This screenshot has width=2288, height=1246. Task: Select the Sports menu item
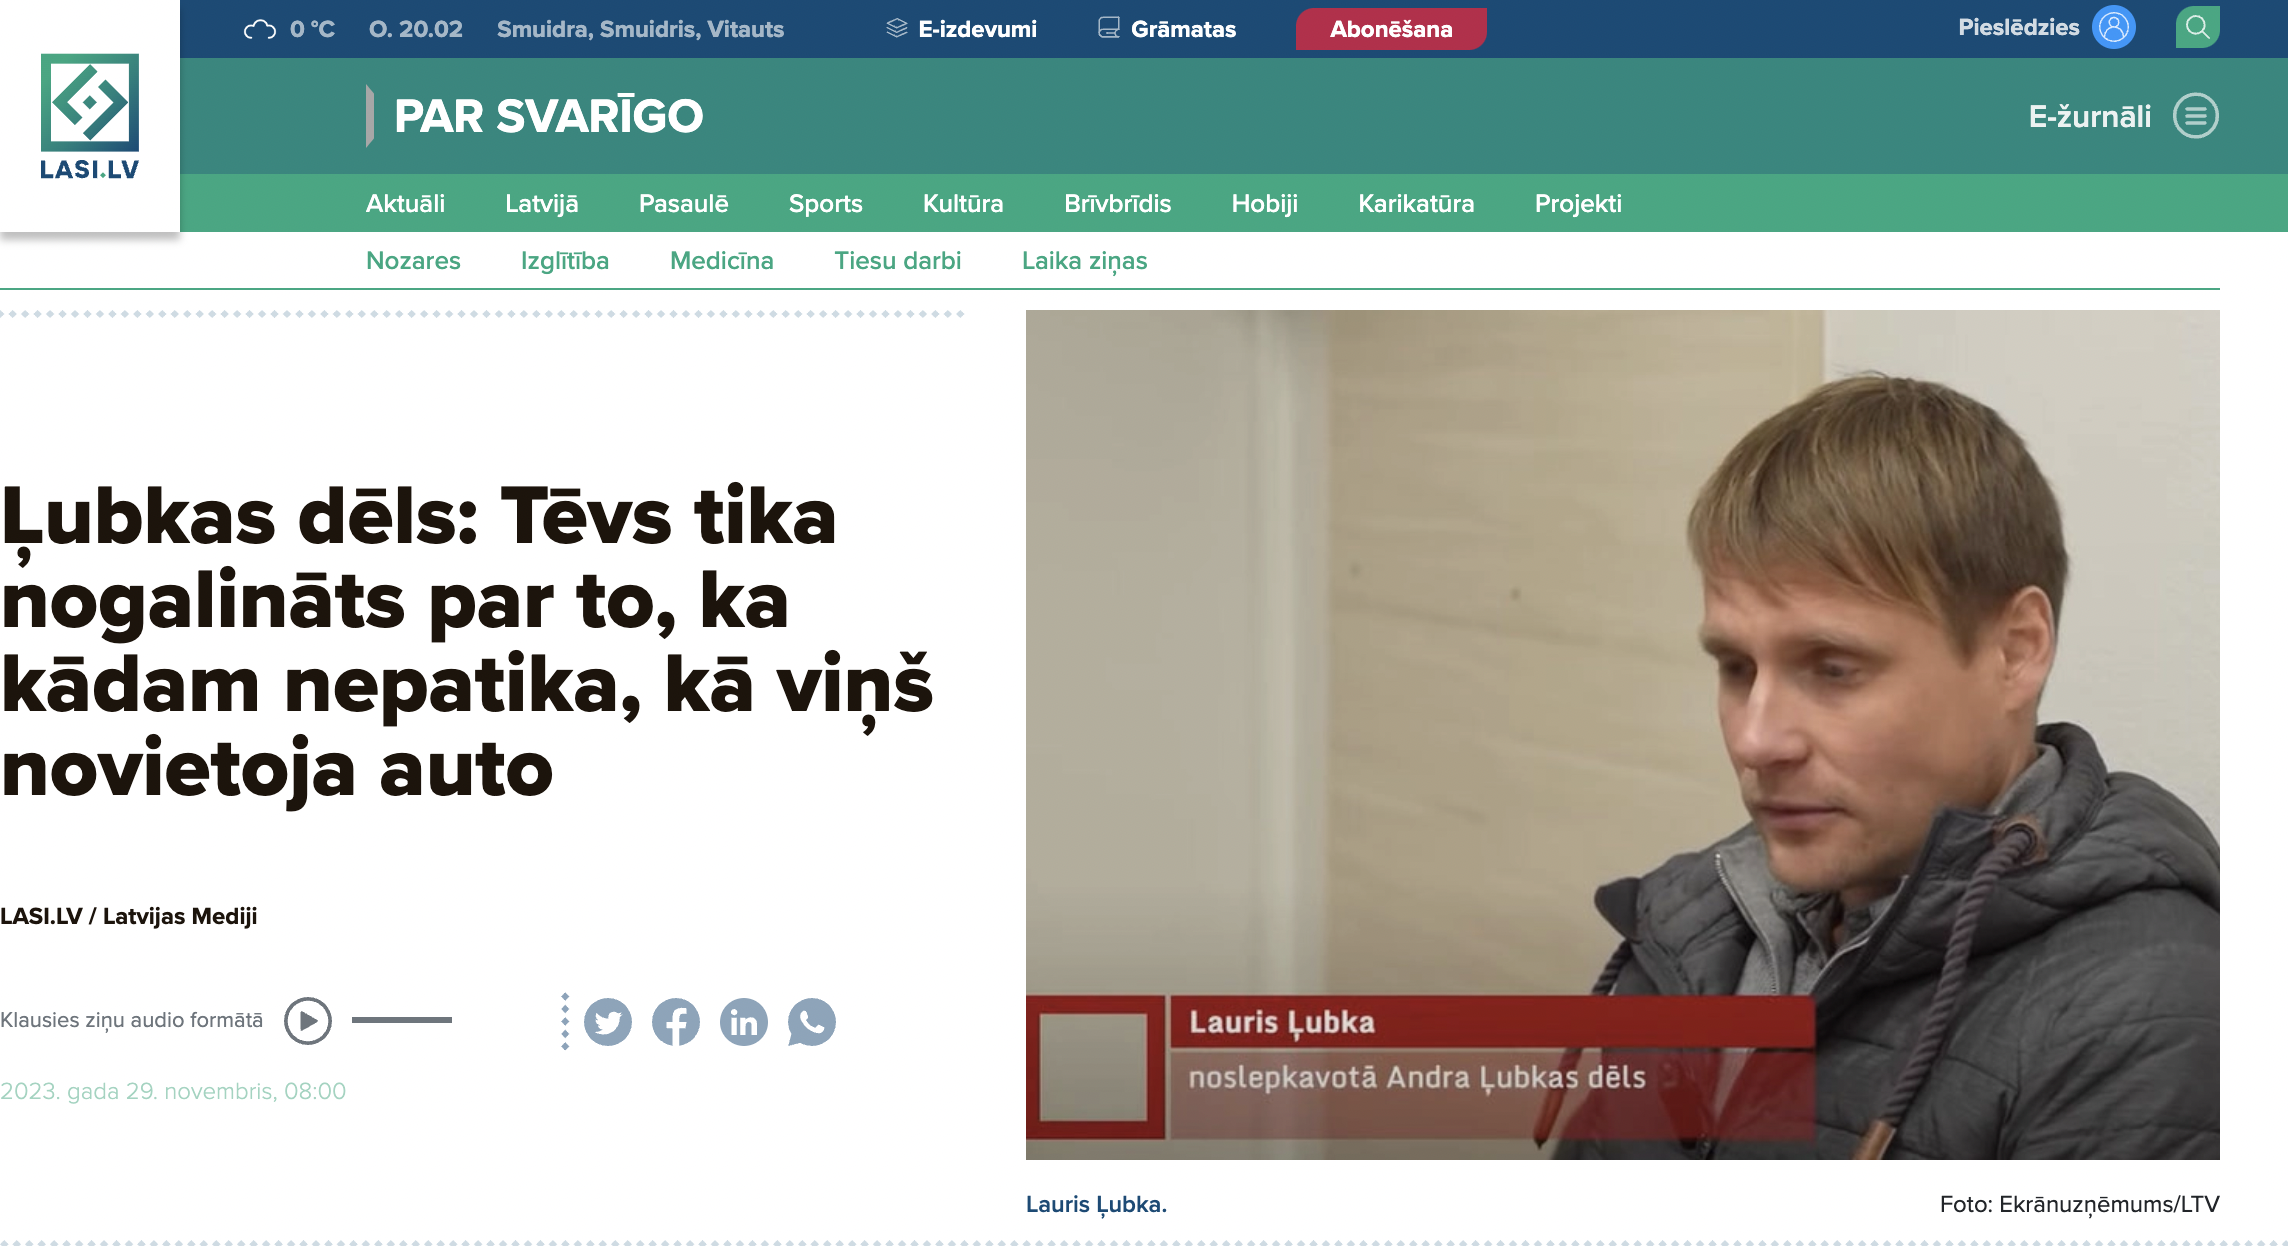tap(825, 203)
